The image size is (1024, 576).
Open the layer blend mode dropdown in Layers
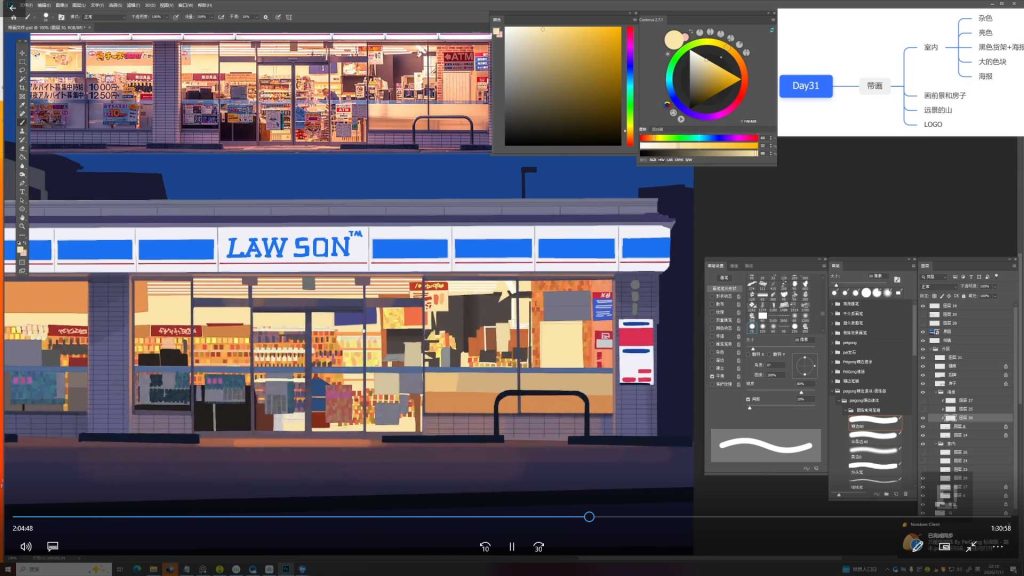938,286
